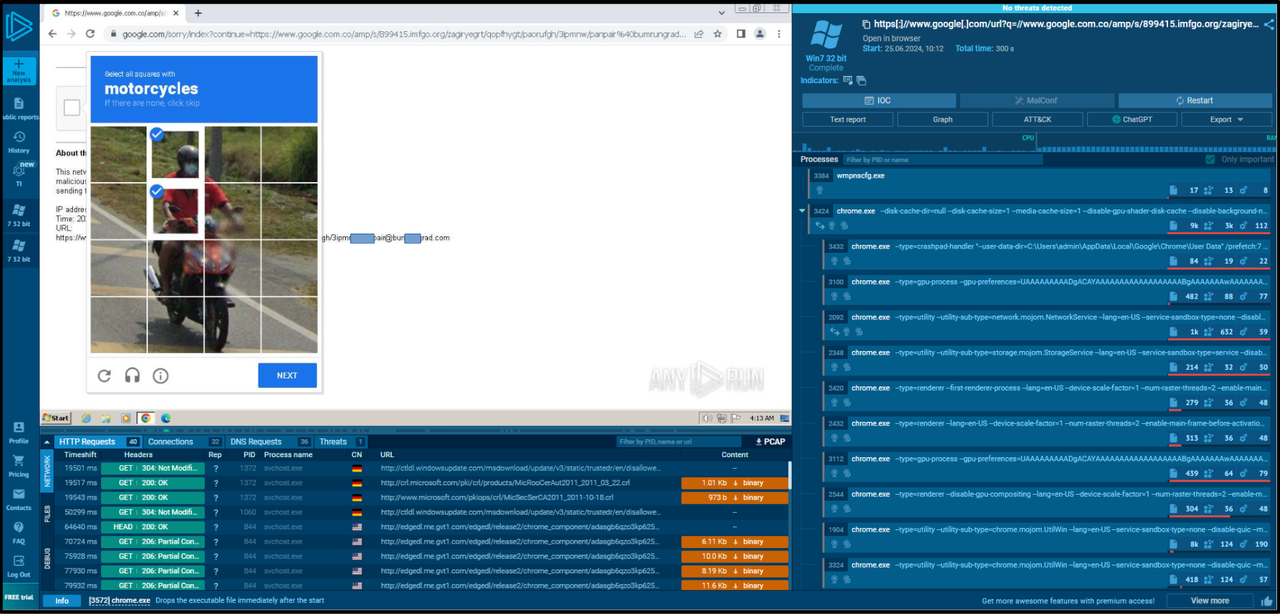The height and width of the screenshot is (614, 1280).
Task: Bookmark page with star icon in Chrome
Action: tap(717, 33)
